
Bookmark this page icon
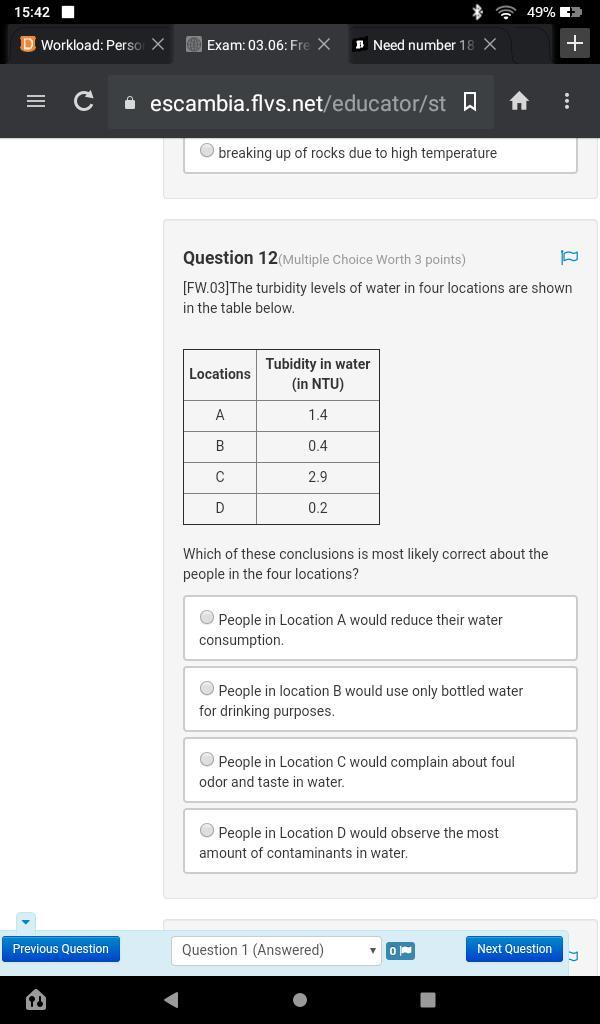[469, 101]
